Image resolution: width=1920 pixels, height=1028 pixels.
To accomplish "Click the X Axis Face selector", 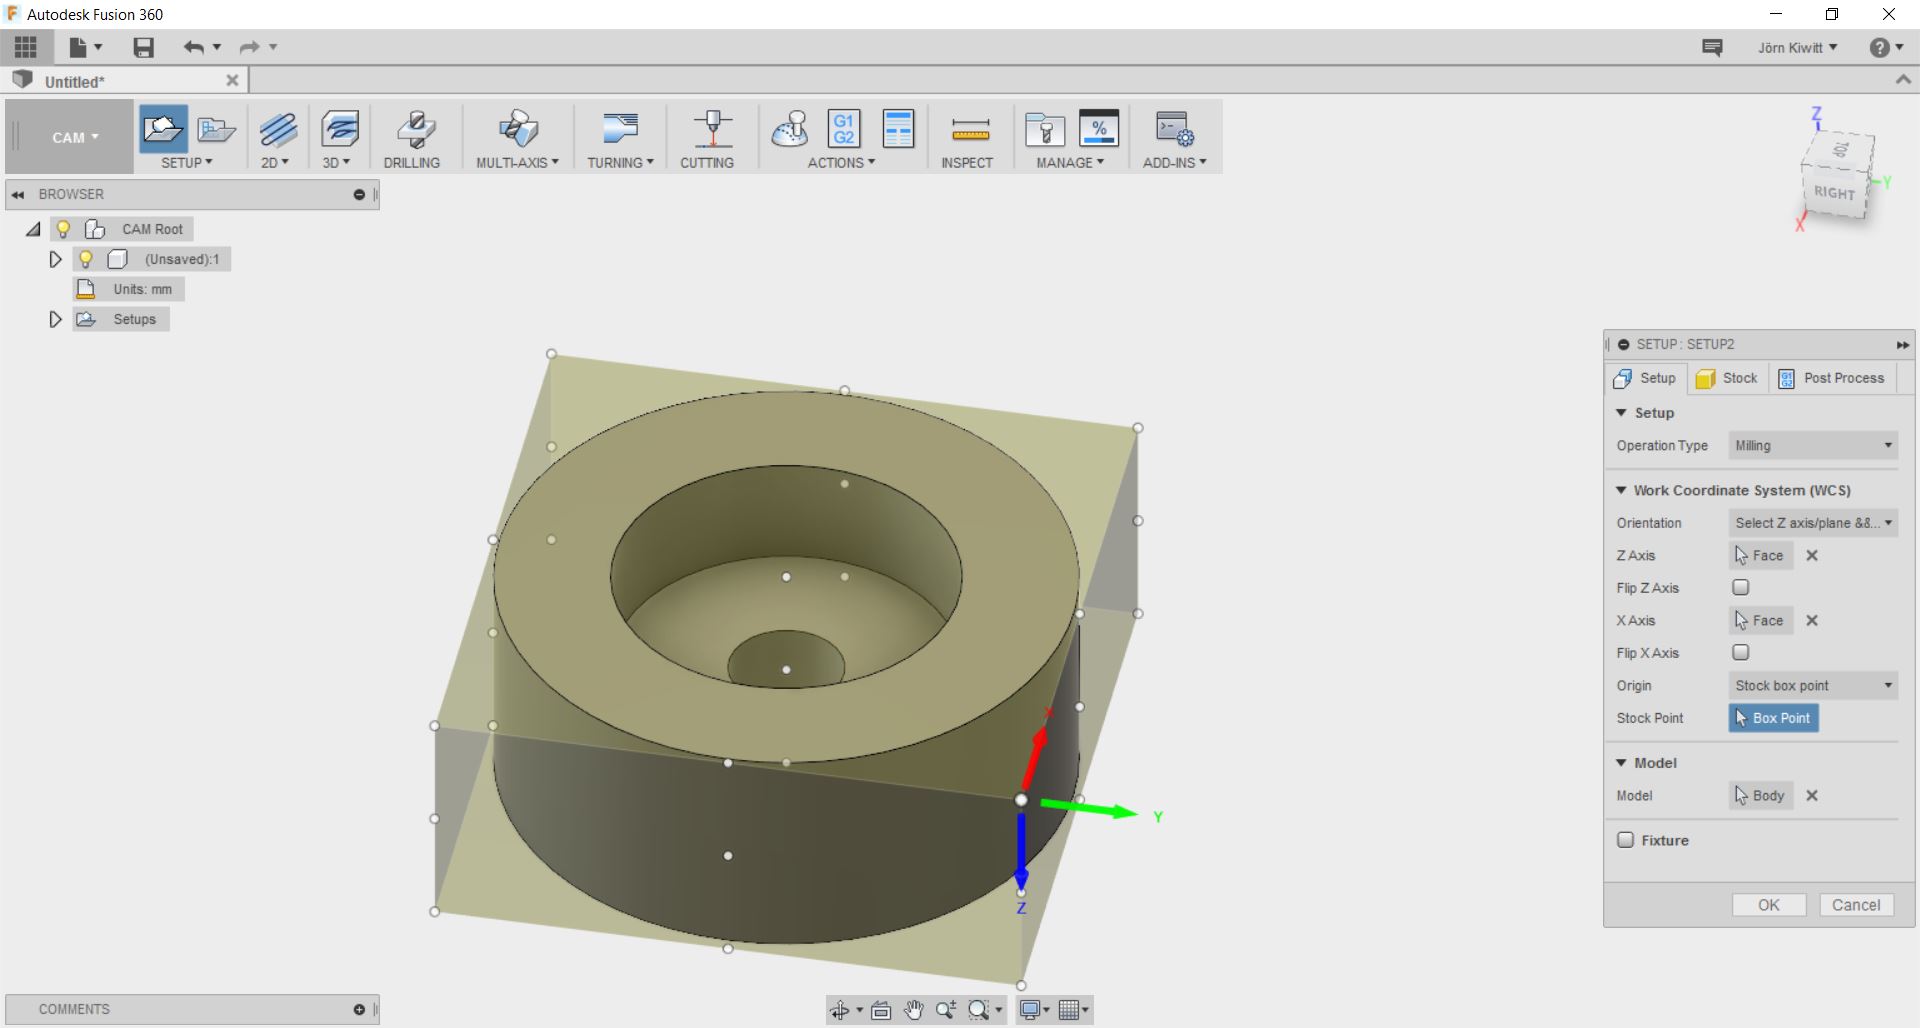I will tap(1760, 621).
